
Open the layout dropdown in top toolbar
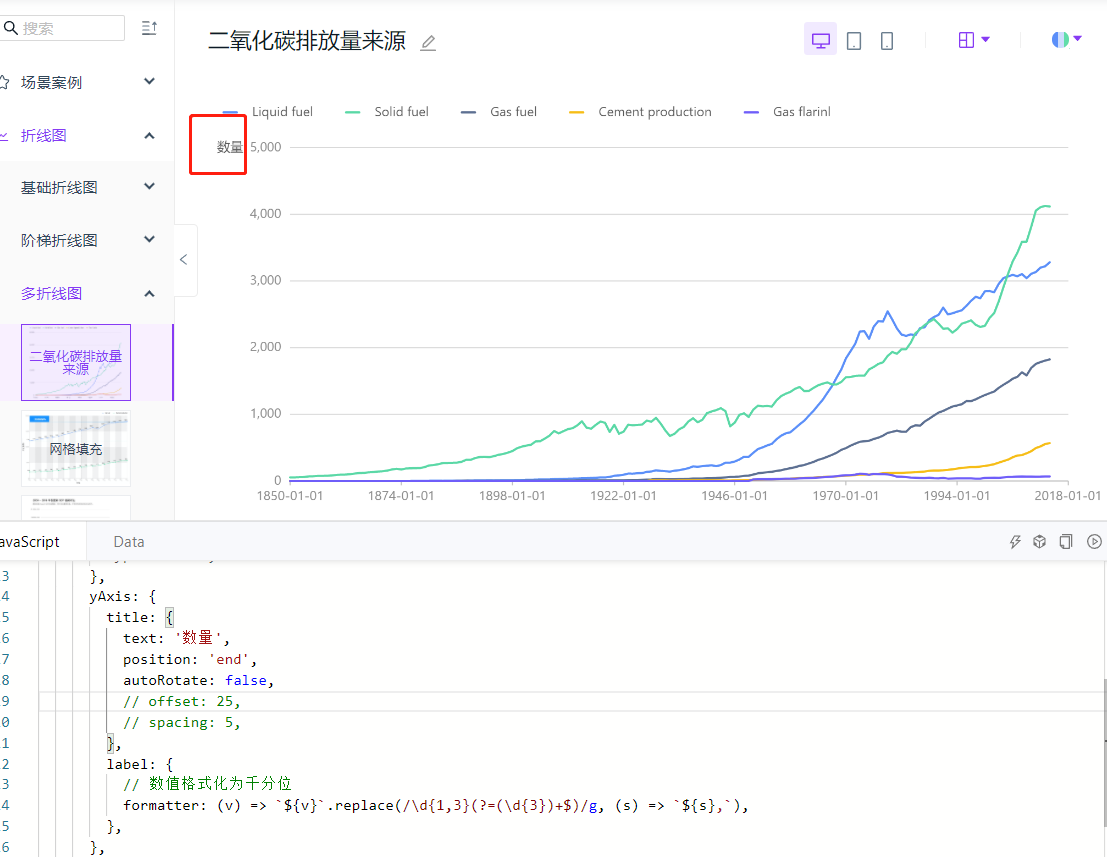tap(973, 40)
